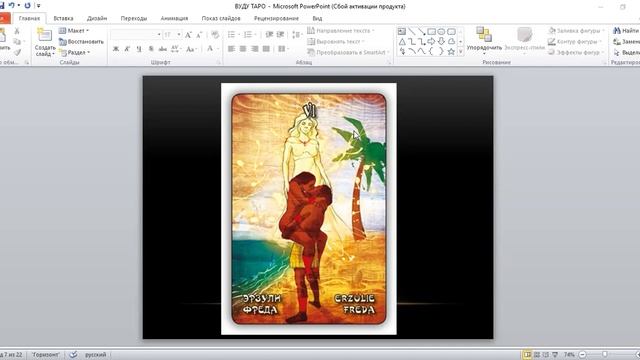Open the Макет layout dropdown

pos(73,31)
